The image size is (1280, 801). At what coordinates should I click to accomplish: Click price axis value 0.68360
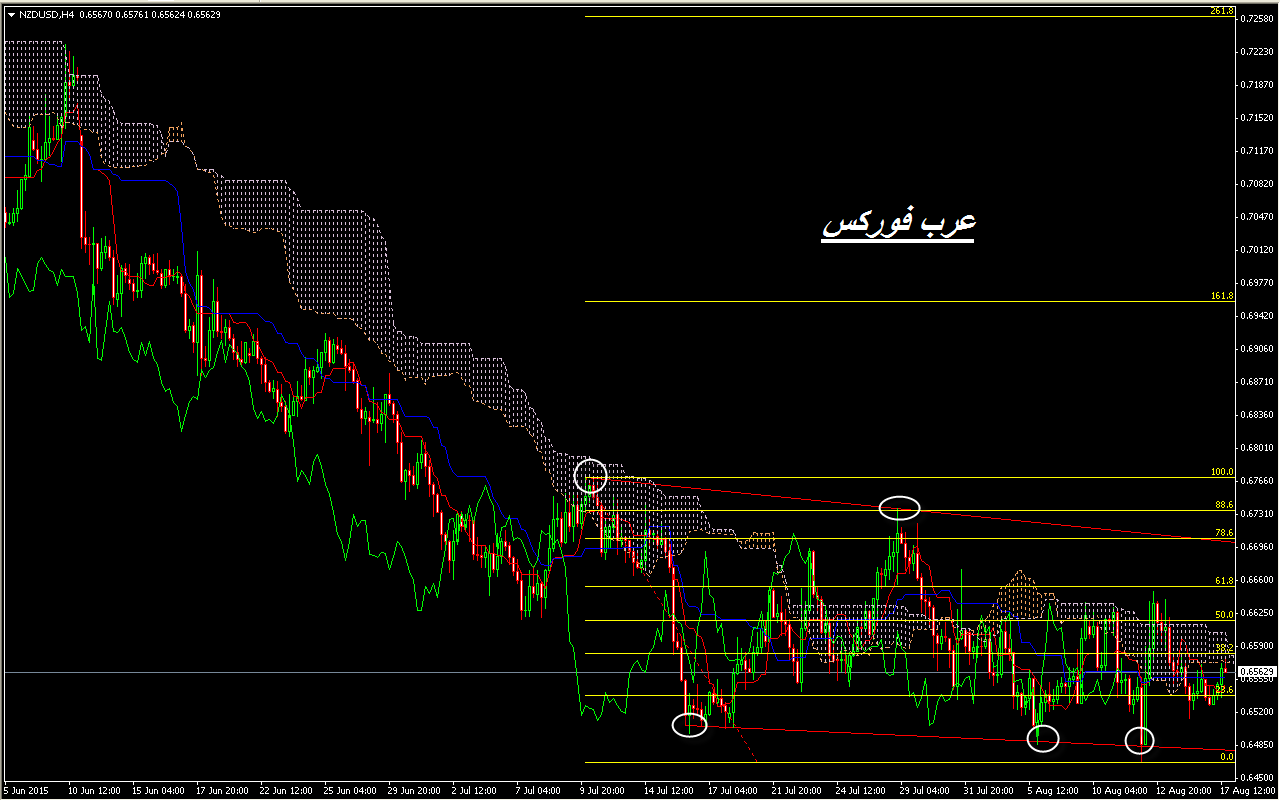(1257, 415)
